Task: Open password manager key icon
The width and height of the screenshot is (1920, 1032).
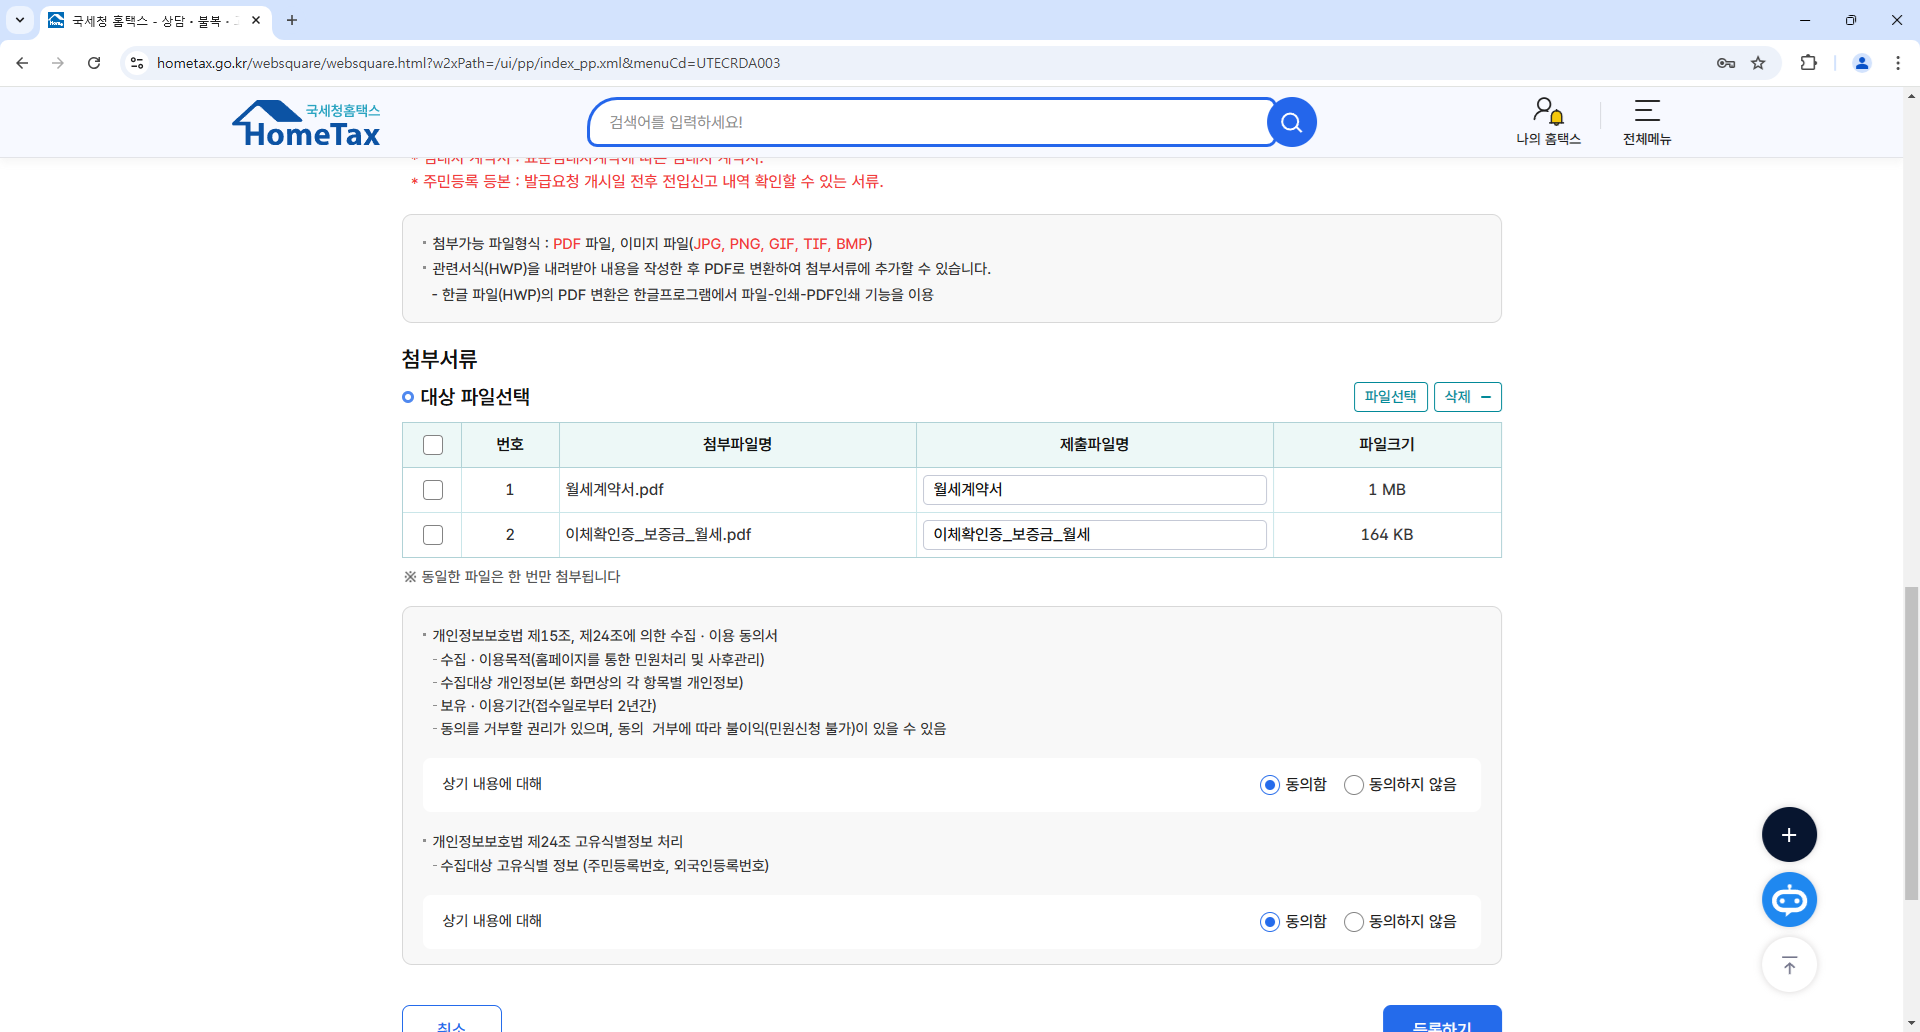Action: pyautogui.click(x=1726, y=63)
